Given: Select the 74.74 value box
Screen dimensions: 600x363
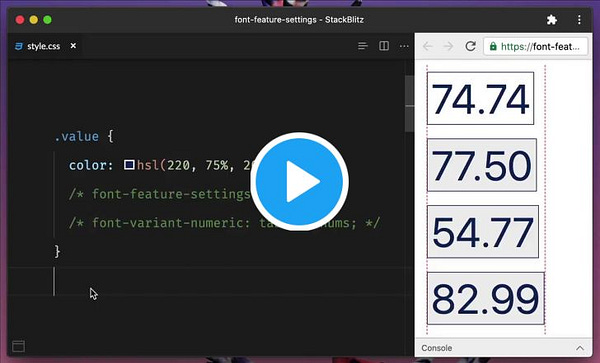Looking at the screenshot, I should click(480, 98).
